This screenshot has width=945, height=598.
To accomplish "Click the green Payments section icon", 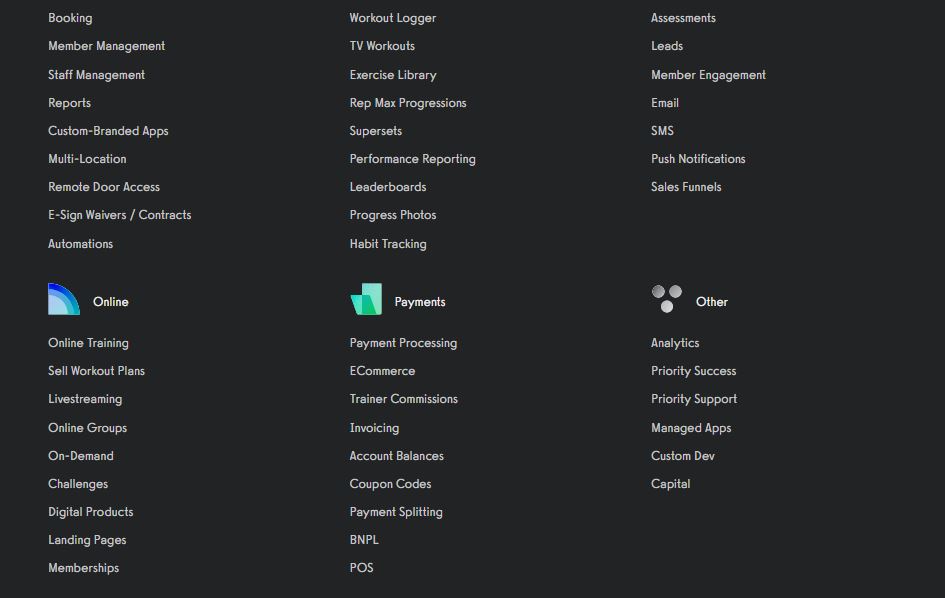I will tap(366, 300).
